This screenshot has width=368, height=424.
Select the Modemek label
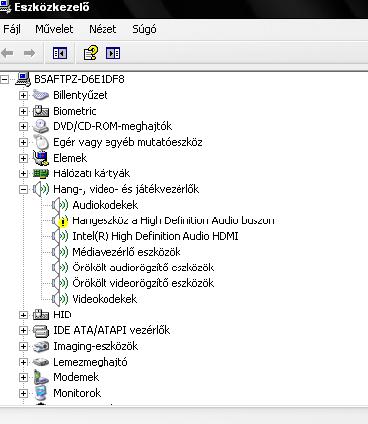point(76,377)
